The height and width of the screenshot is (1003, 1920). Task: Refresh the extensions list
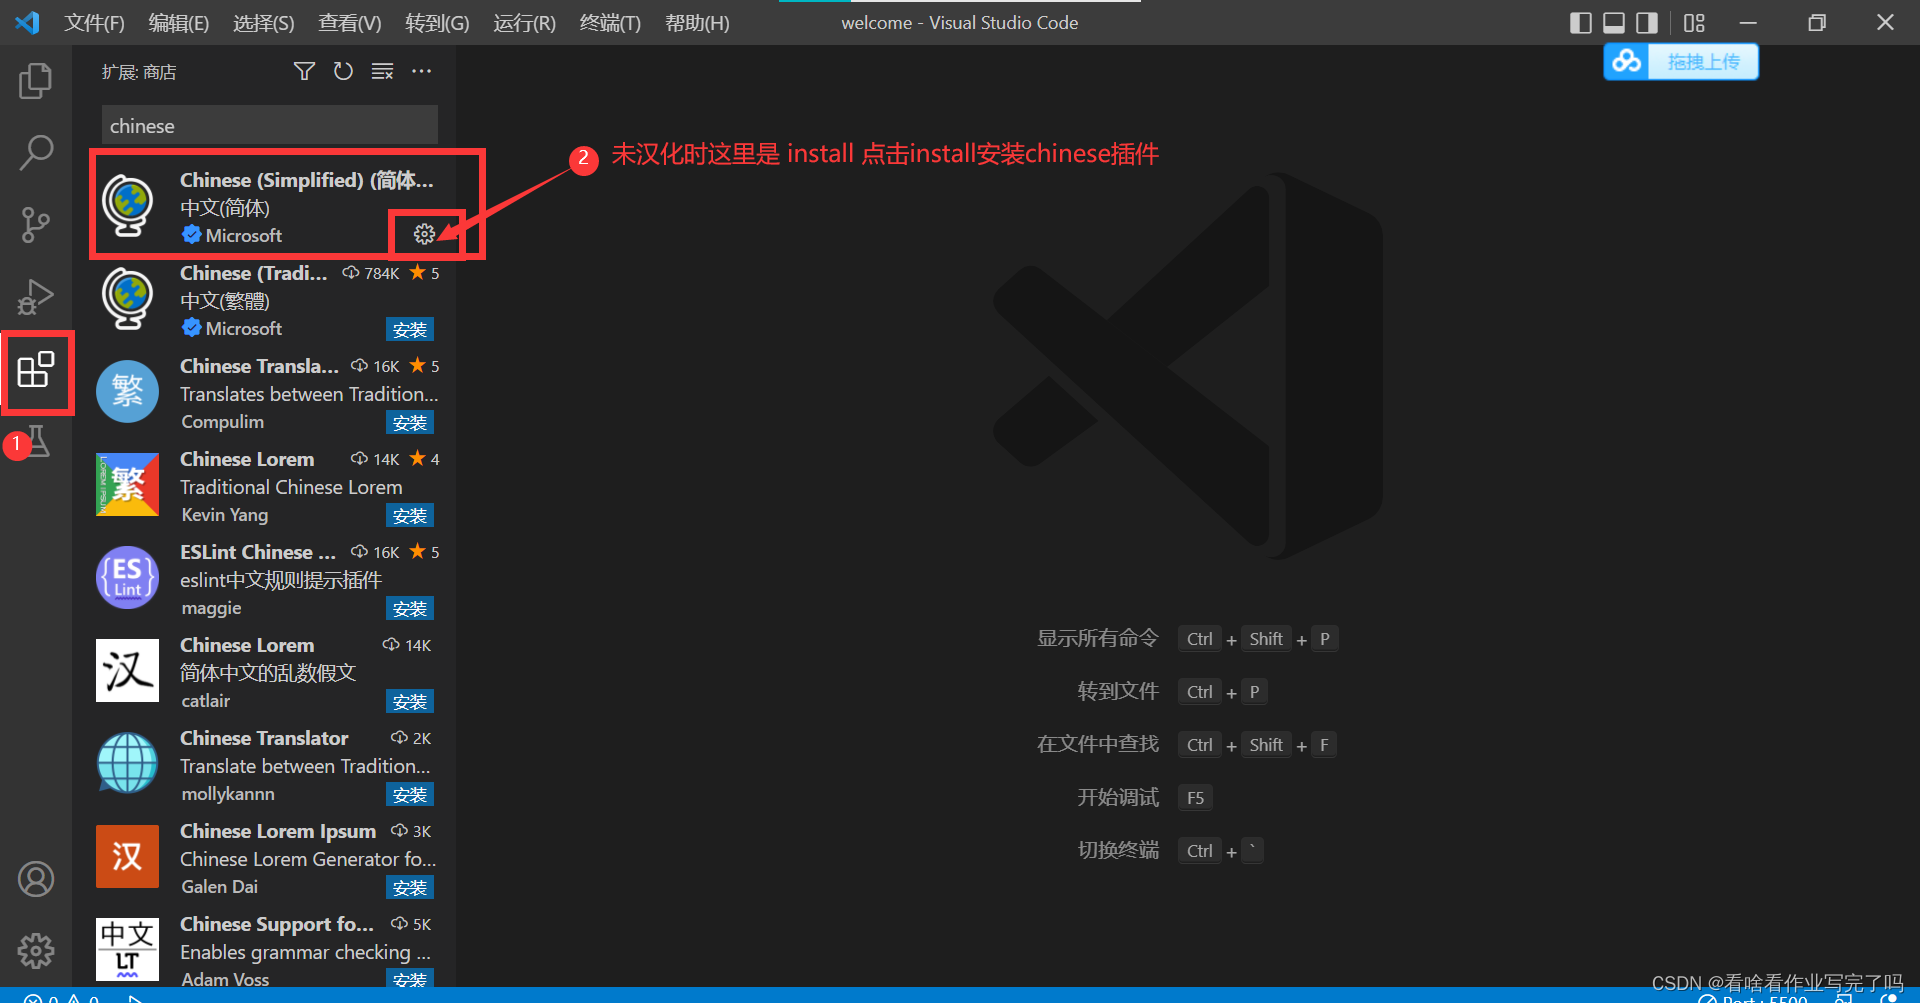[x=343, y=71]
